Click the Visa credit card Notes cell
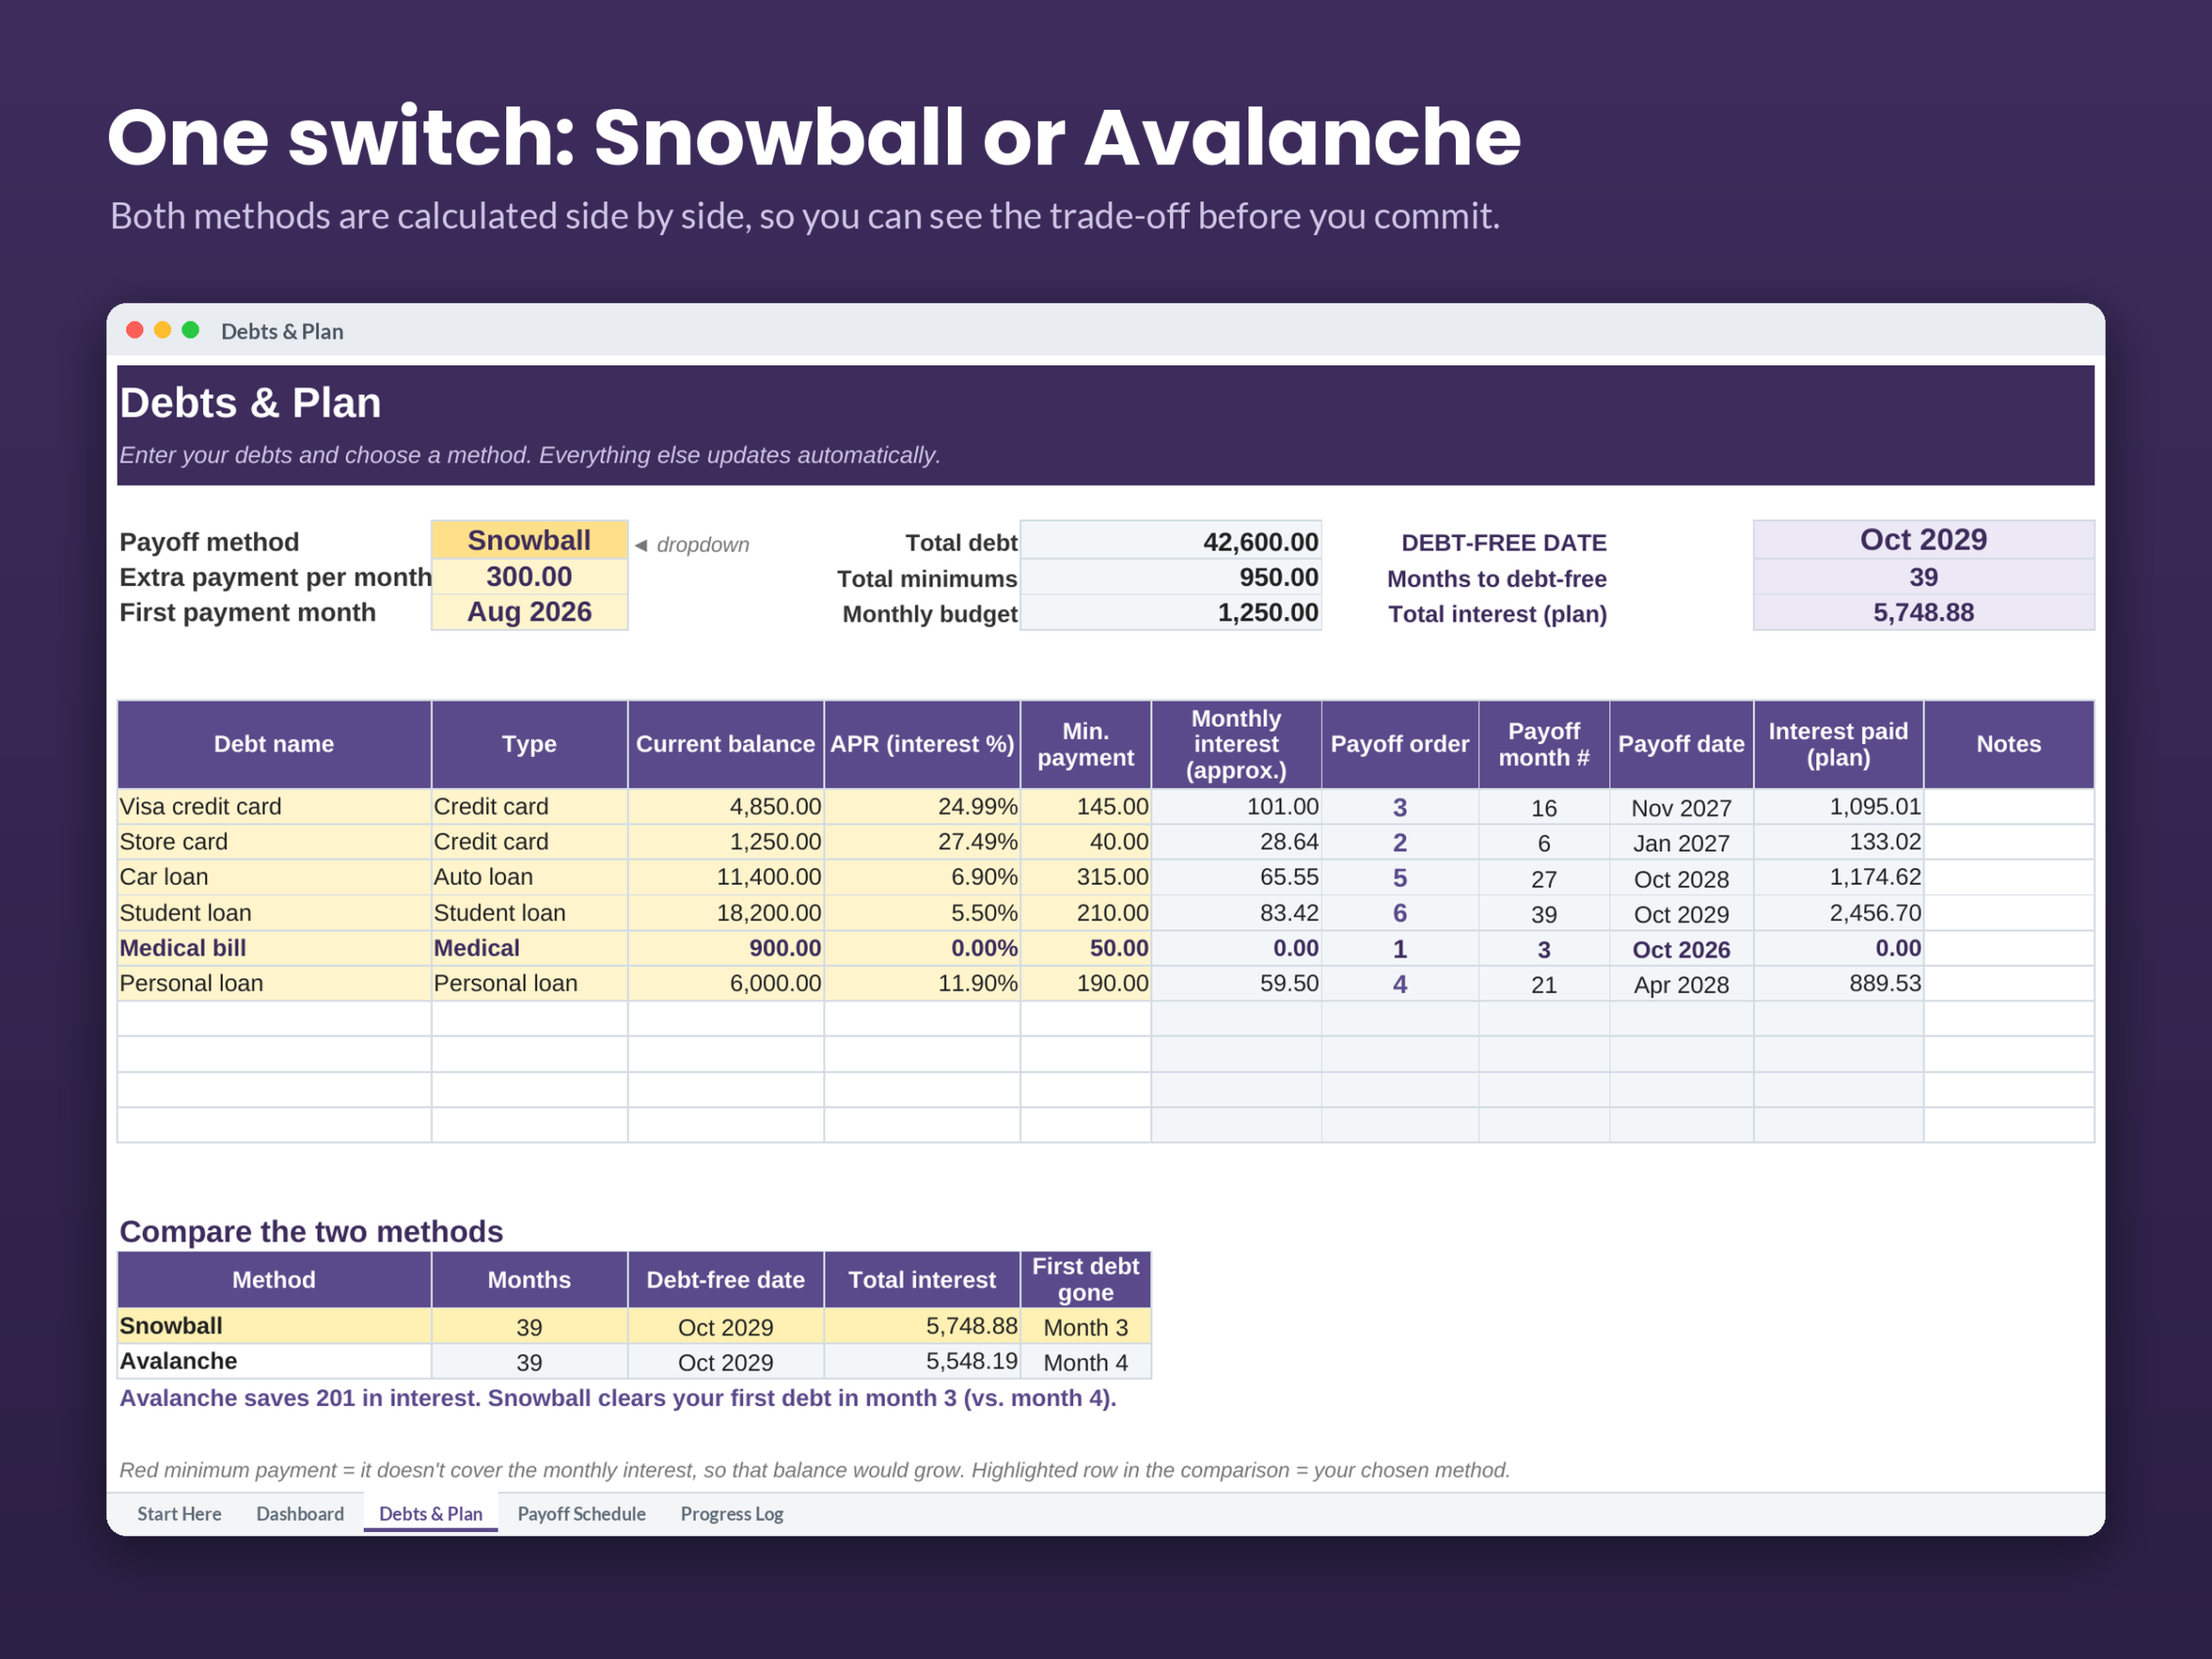The image size is (2212, 1659). pos(2008,806)
